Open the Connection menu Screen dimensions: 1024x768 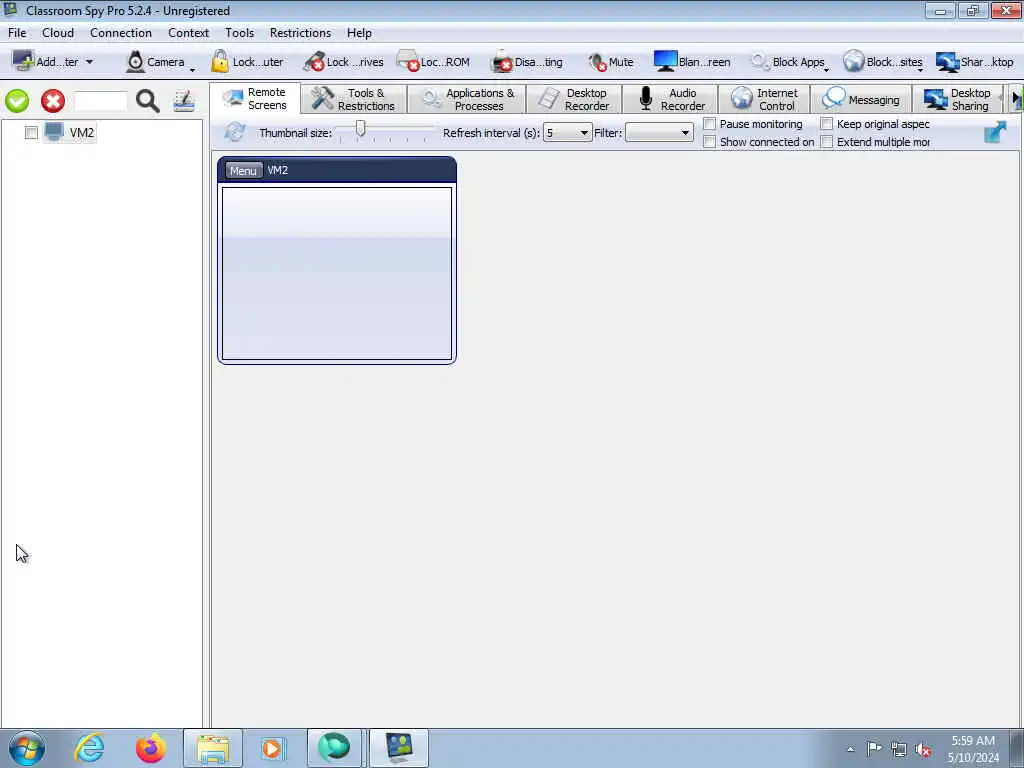pyautogui.click(x=121, y=33)
